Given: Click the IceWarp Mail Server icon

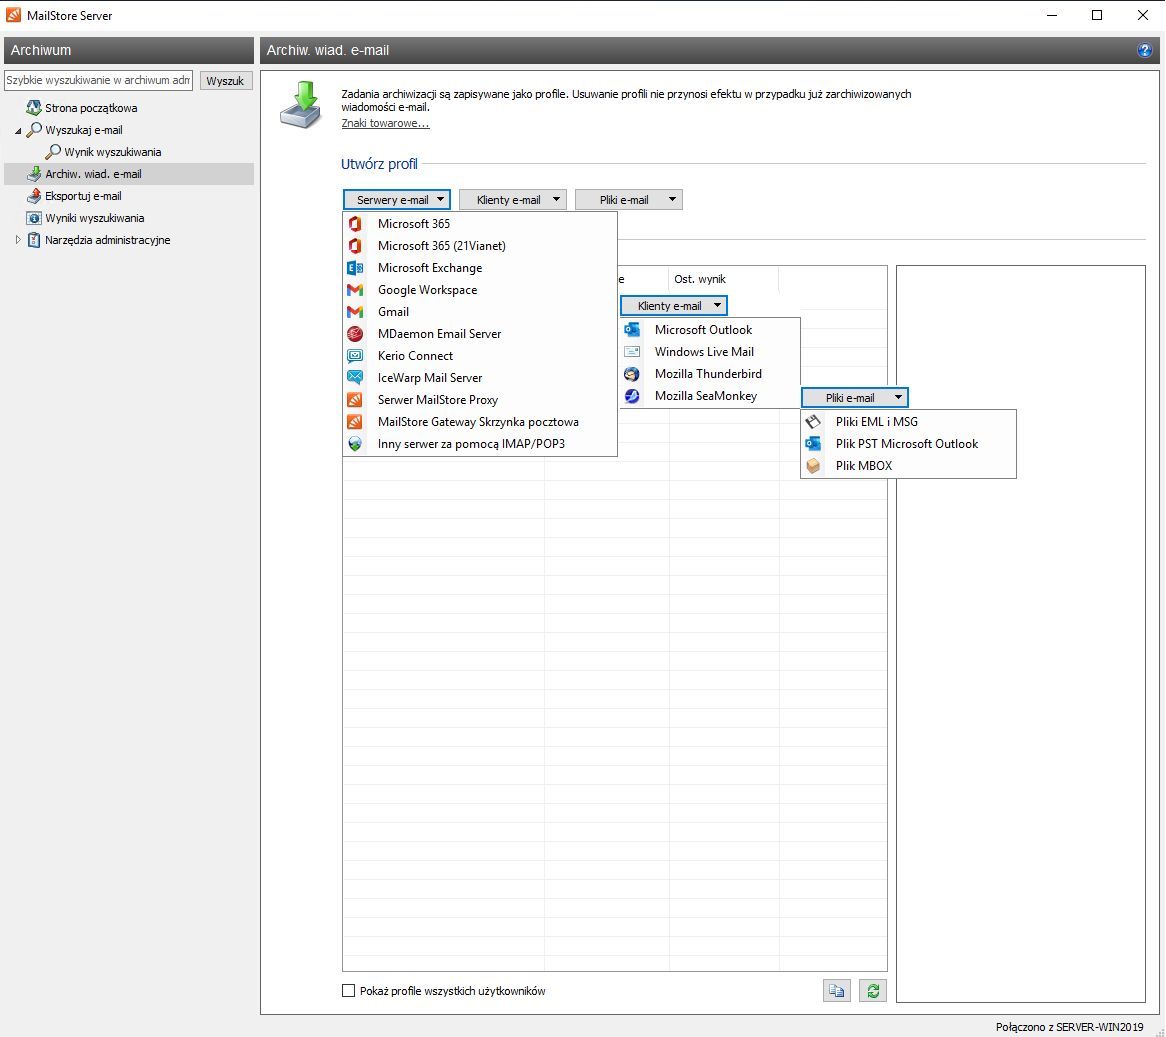Looking at the screenshot, I should click(x=355, y=378).
